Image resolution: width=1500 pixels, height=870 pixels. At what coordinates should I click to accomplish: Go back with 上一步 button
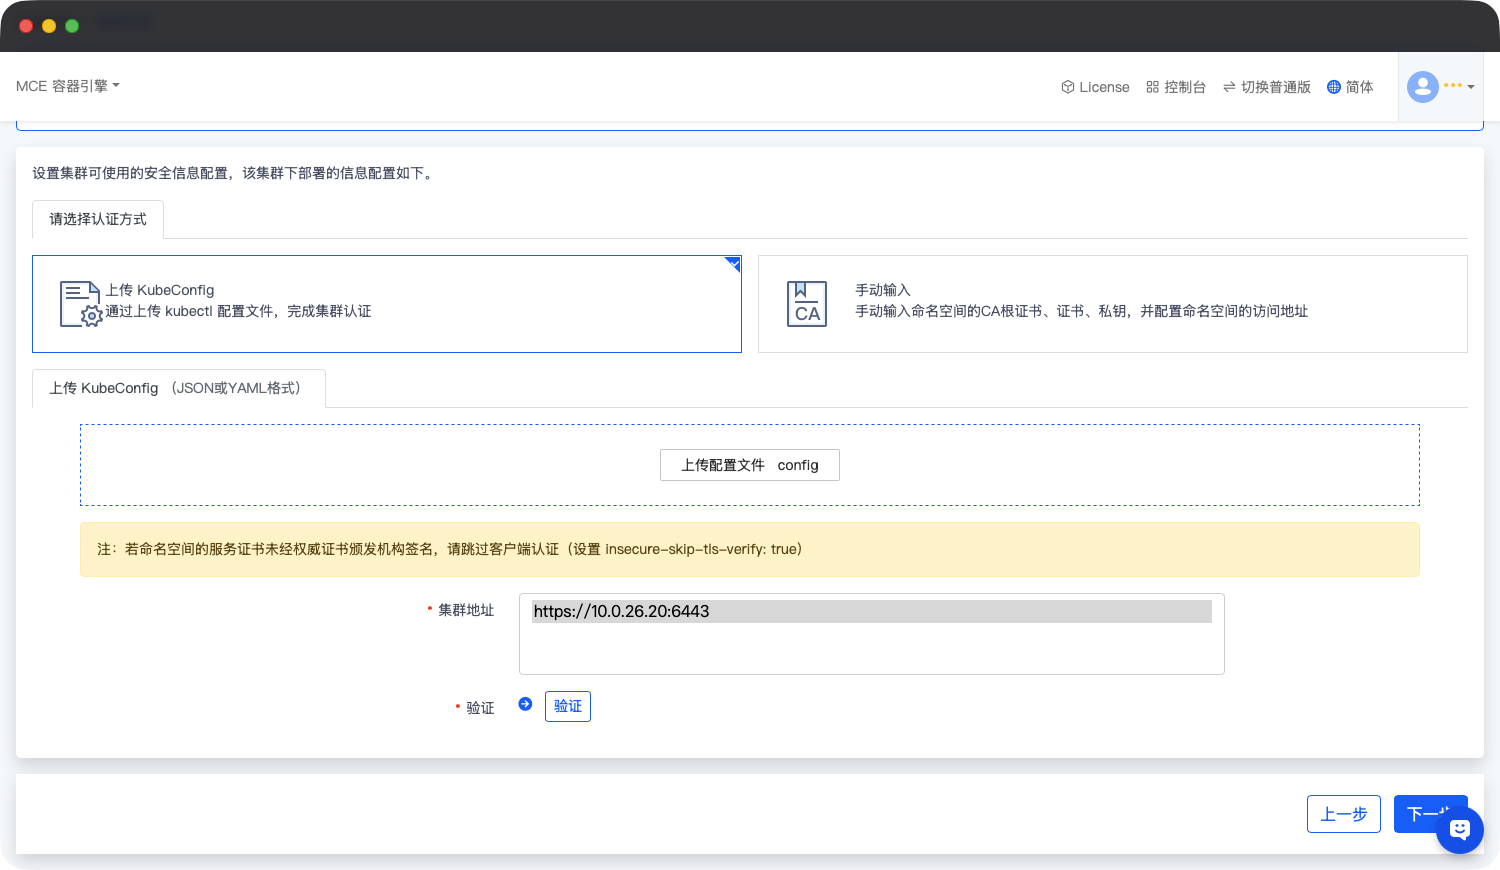point(1343,814)
